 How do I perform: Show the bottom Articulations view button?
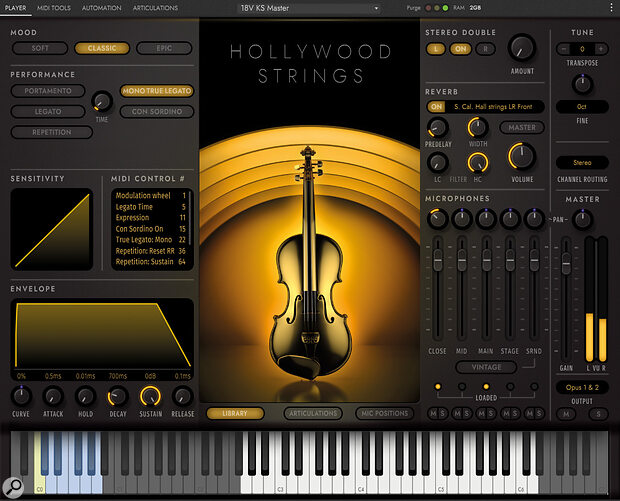tap(313, 413)
